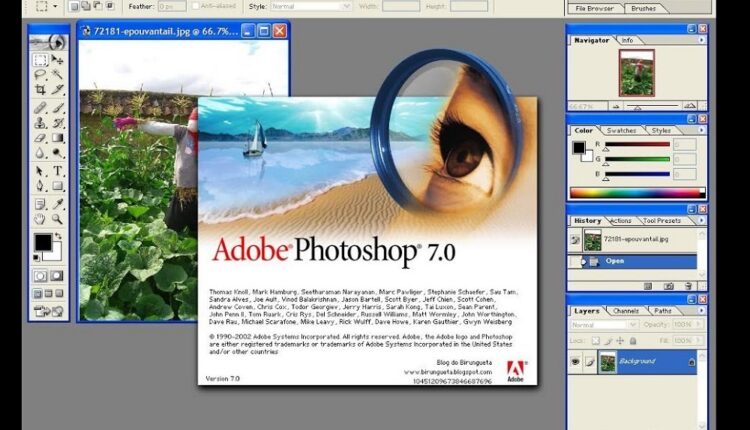Pick the Clone Stamp tool
Image resolution: width=750 pixels, height=430 pixels.
click(x=40, y=123)
